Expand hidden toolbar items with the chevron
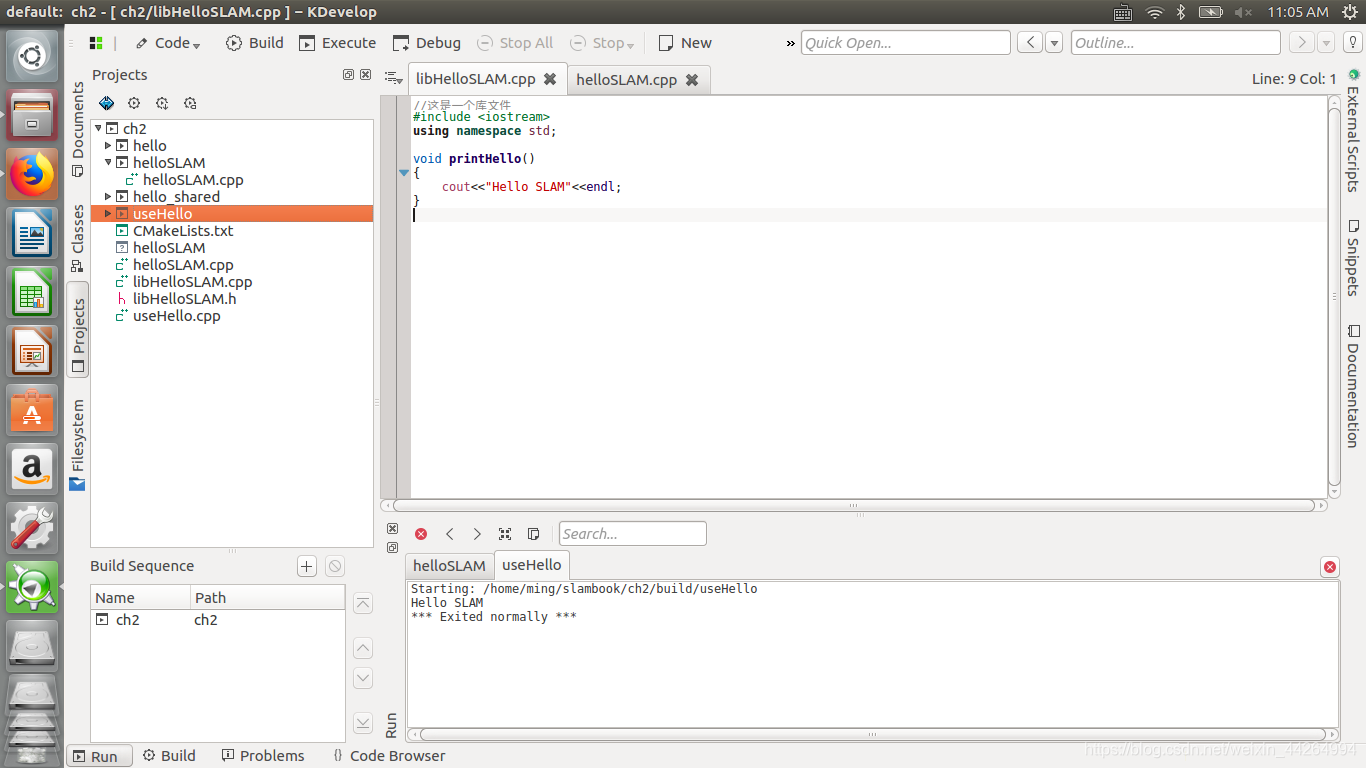1366x768 pixels. pyautogui.click(x=791, y=43)
